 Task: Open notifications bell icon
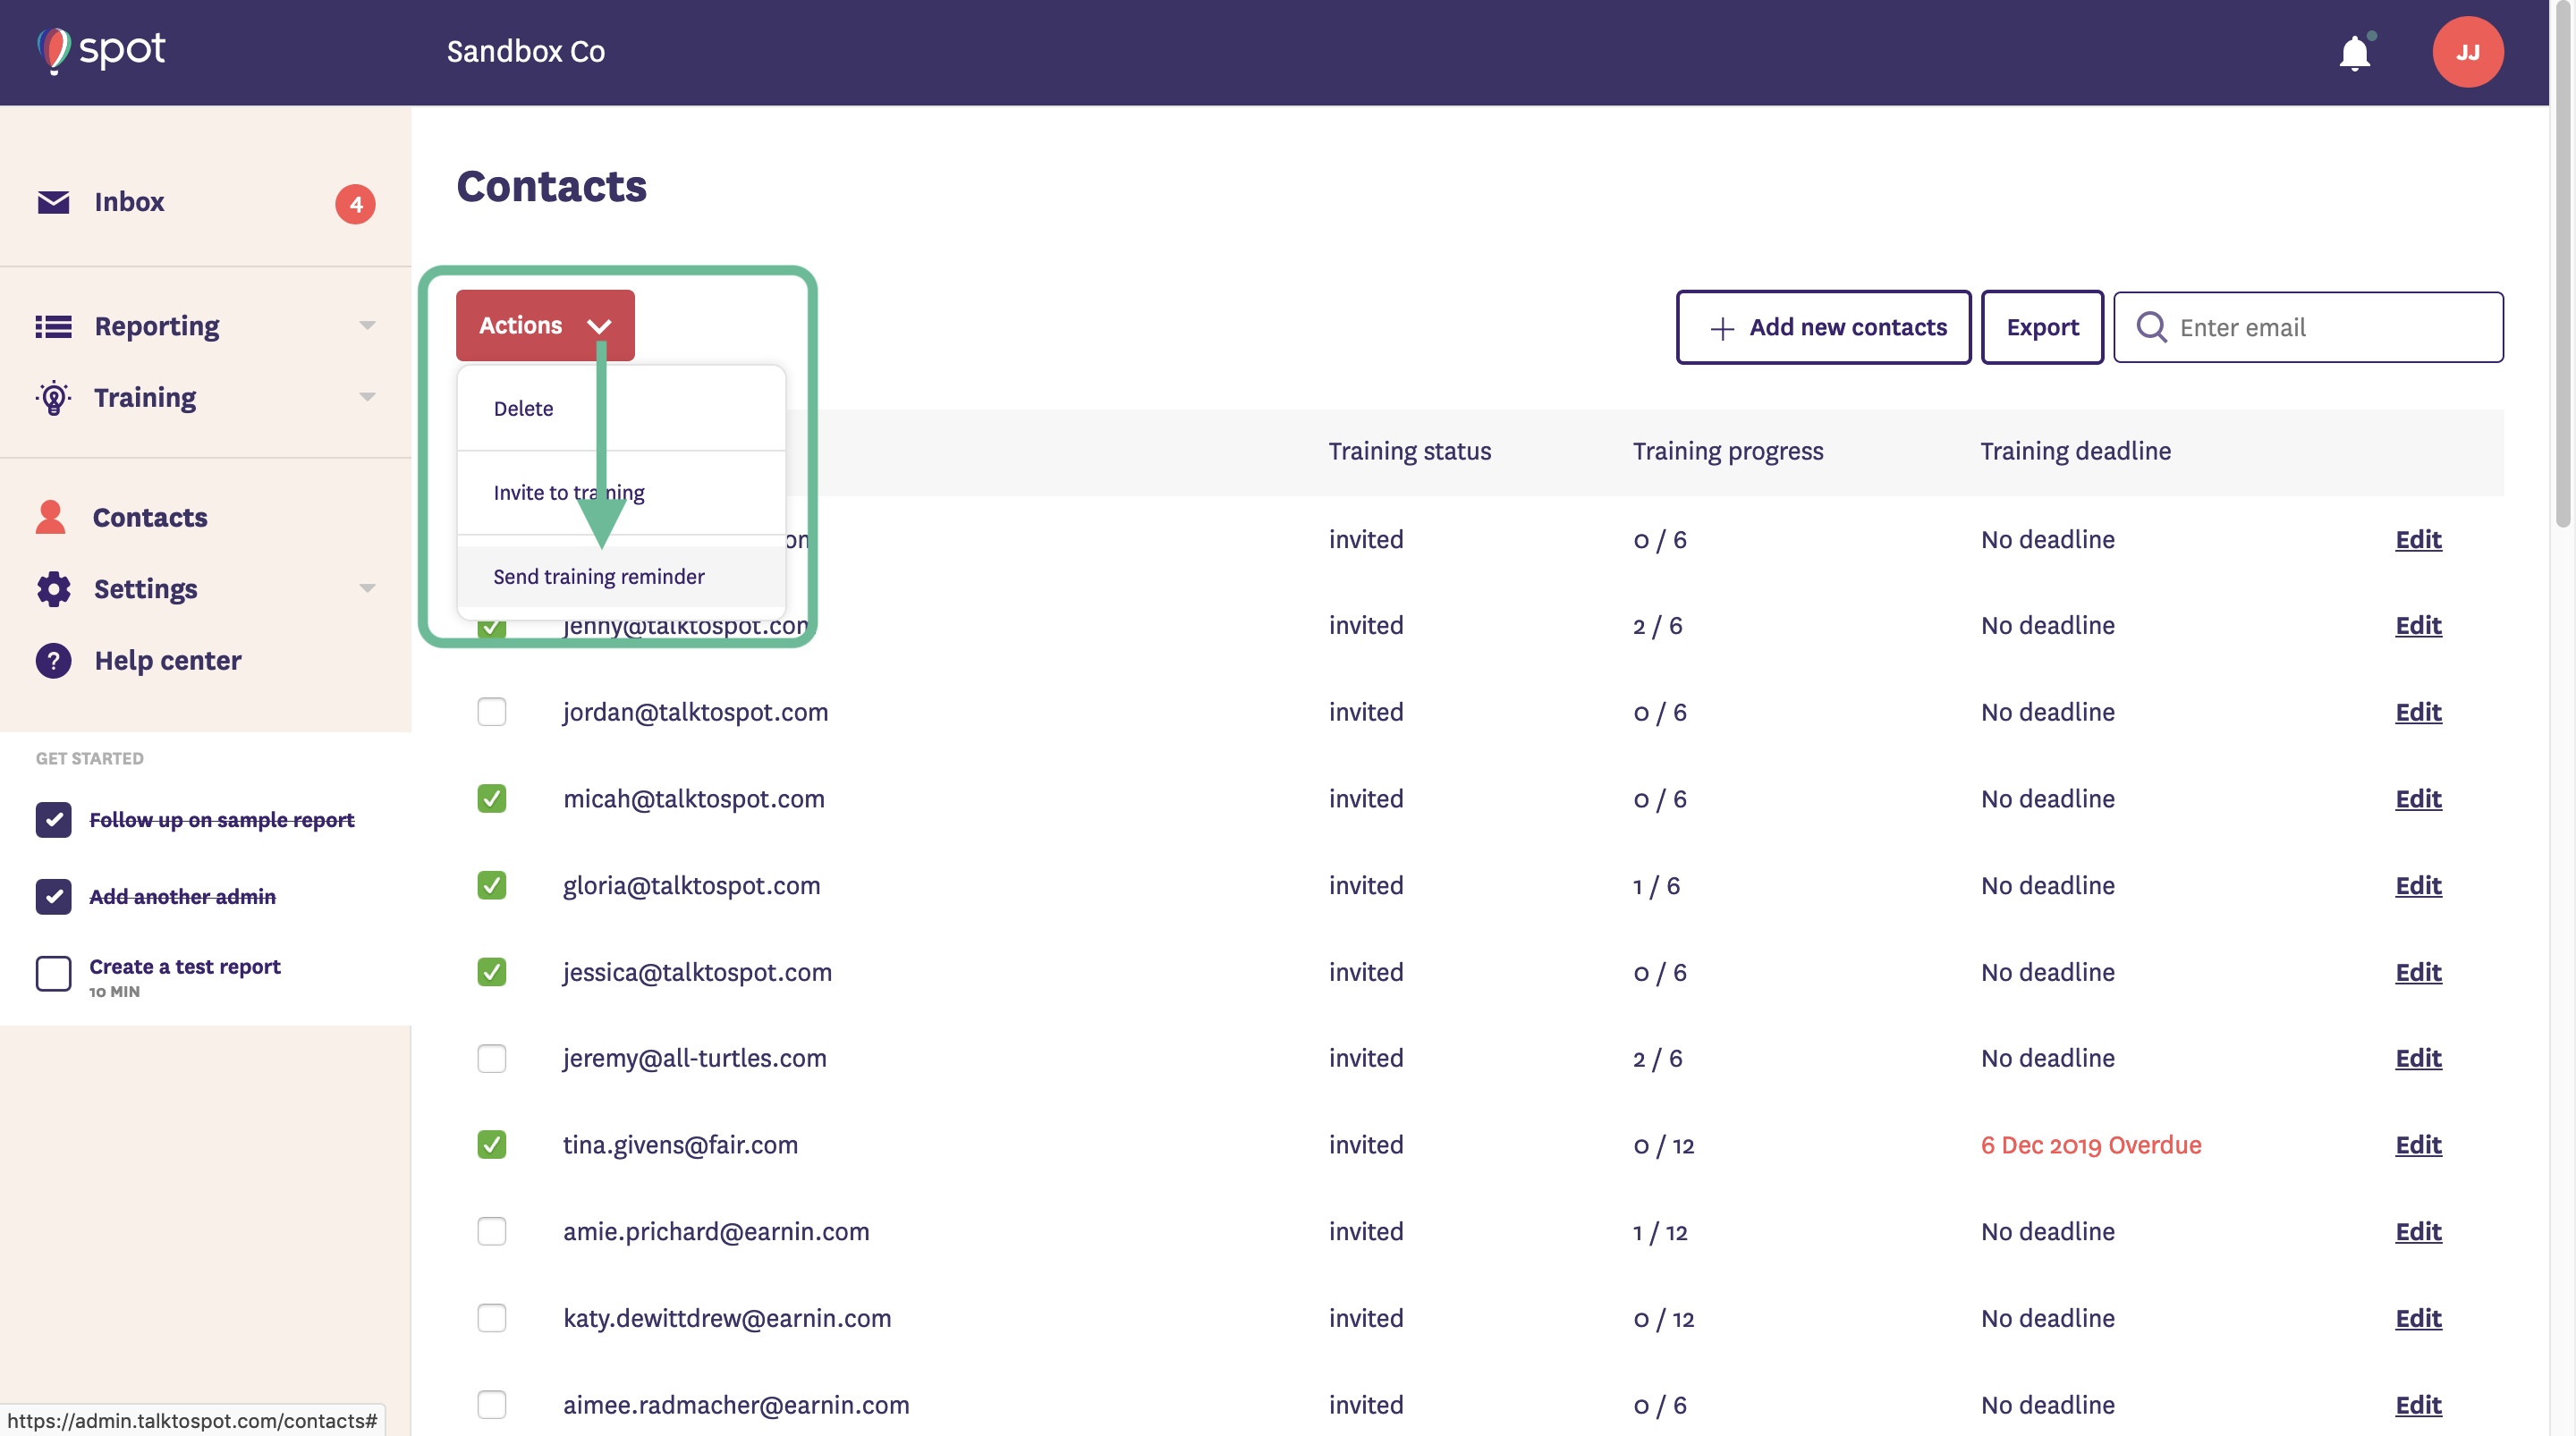click(x=2354, y=53)
